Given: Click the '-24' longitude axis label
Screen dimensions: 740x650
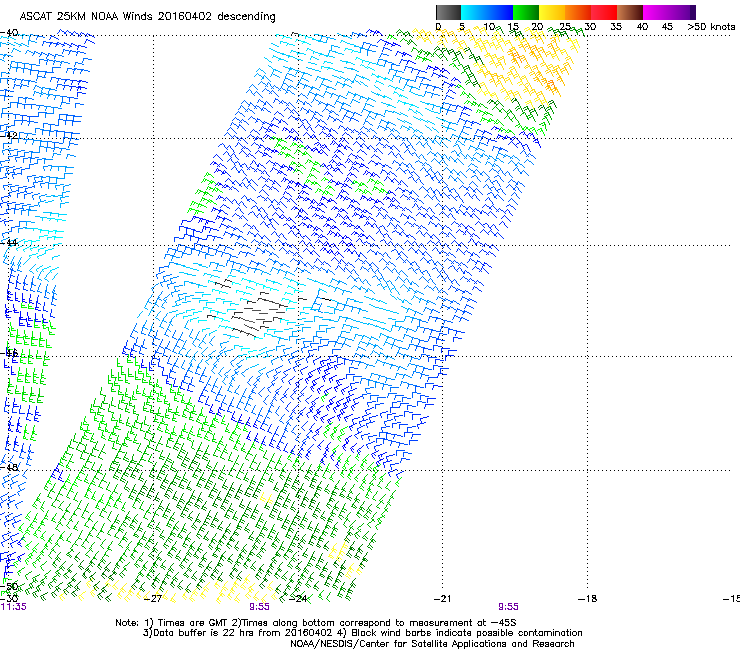Looking at the screenshot, I should [298, 599].
